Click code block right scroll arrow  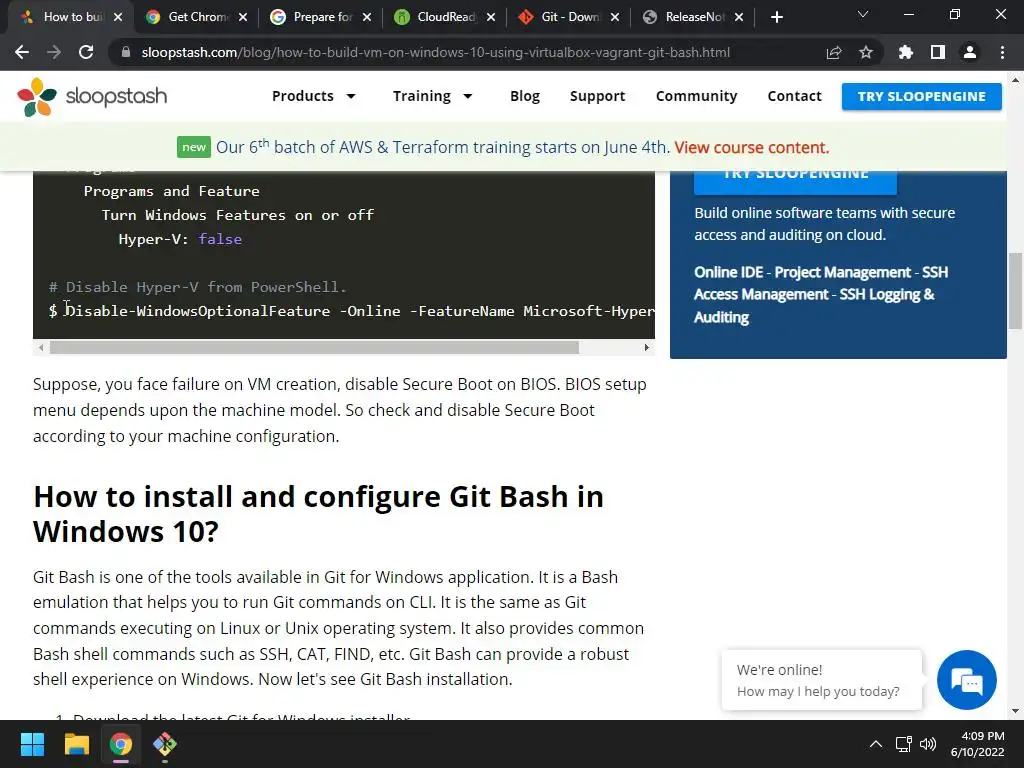[x=647, y=347]
